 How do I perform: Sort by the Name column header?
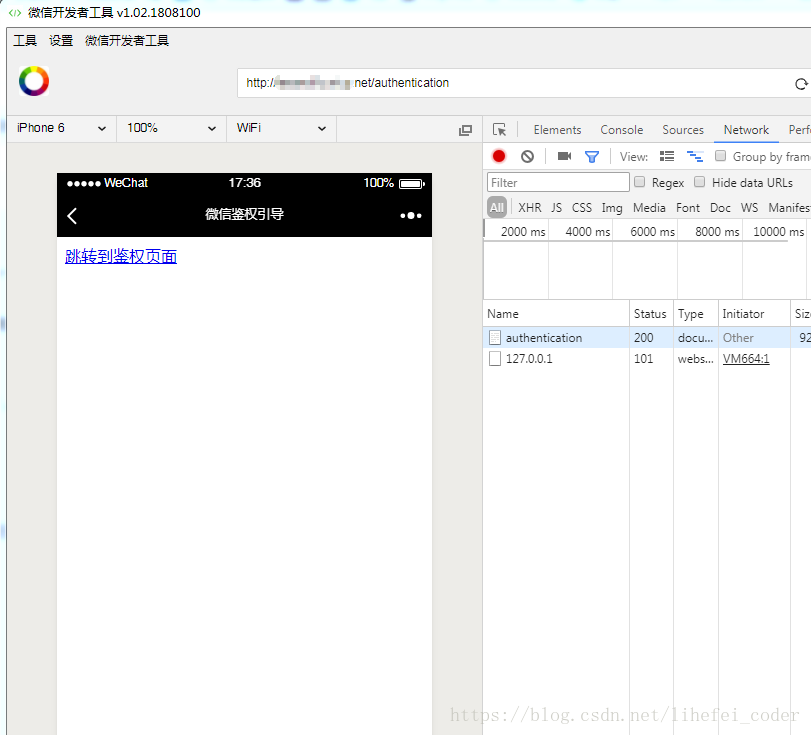(x=557, y=313)
